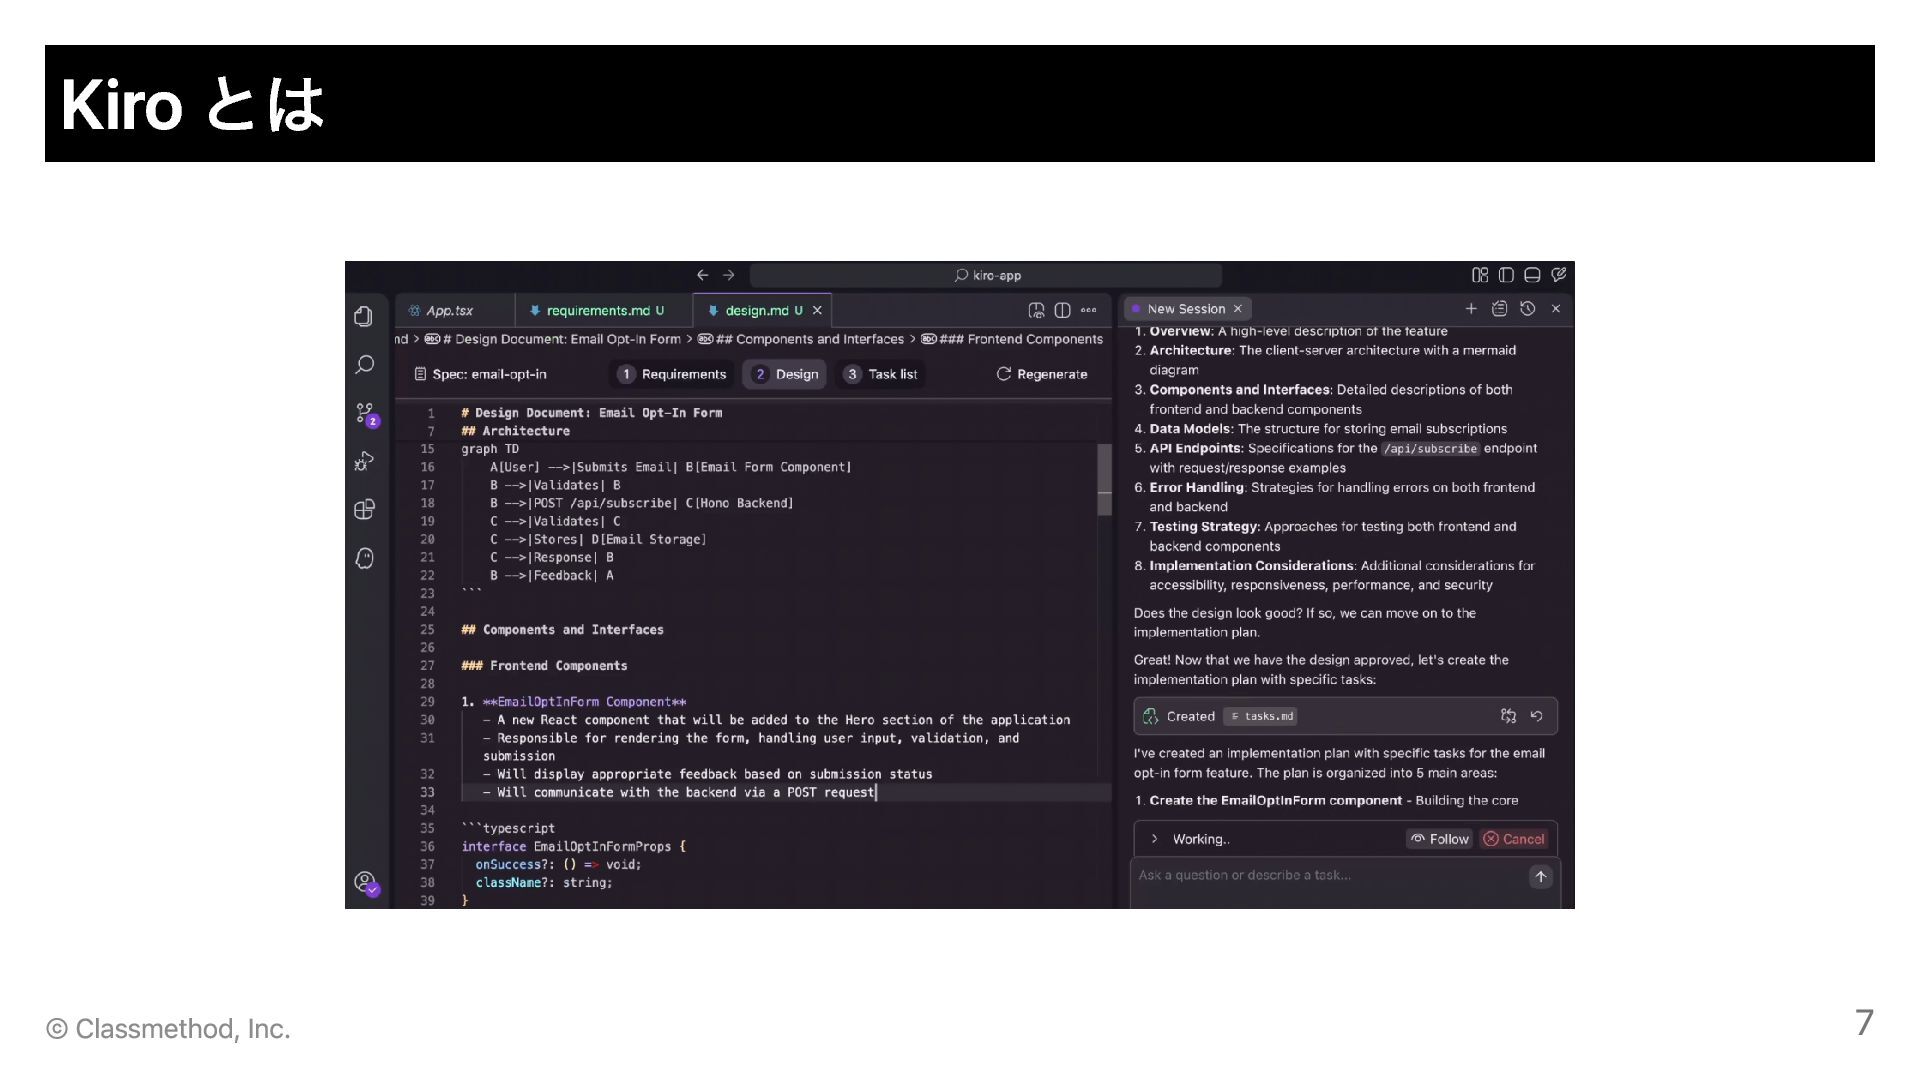Toggle the Kiro chat panel icon
1920x1080 pixels.
1558,275
